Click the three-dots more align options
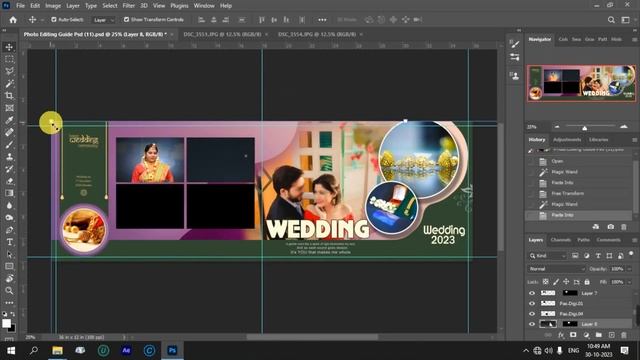640x360 pixels. pos(322,20)
